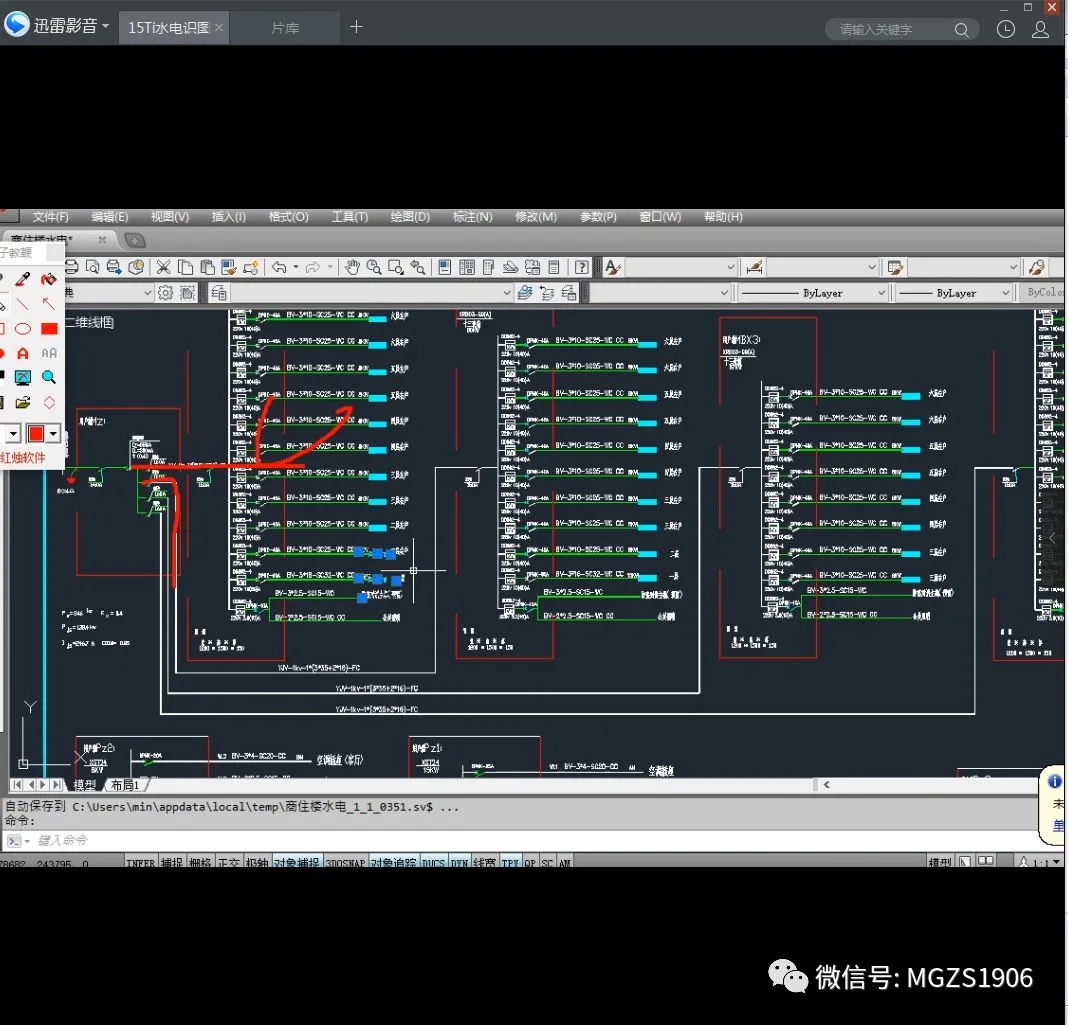This screenshot has width=1068, height=1025.
Task: Open the Quick Calculator icon
Action: point(554,267)
